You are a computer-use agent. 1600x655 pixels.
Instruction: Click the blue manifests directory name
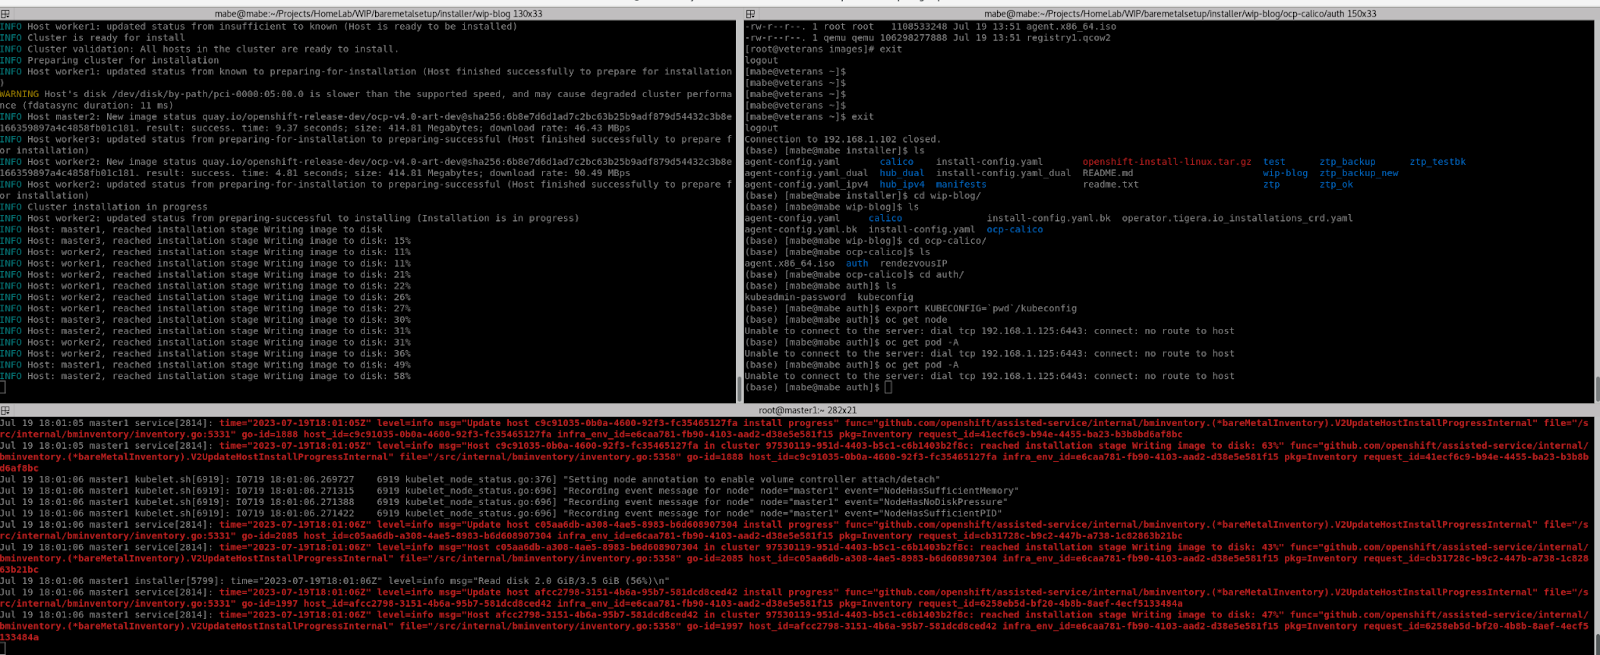961,184
